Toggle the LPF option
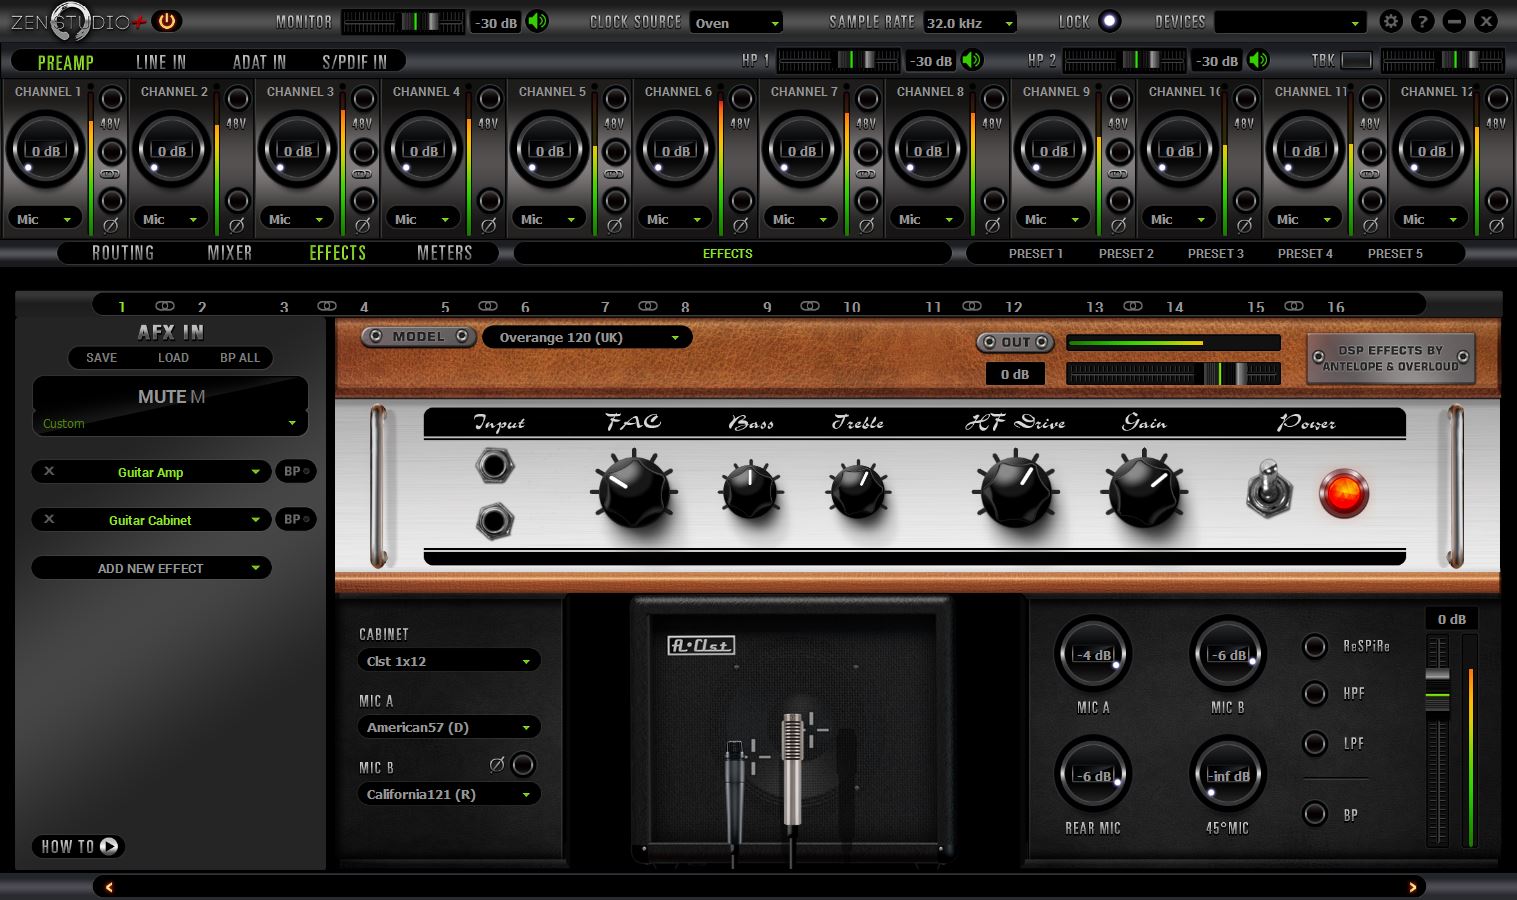Image resolution: width=1517 pixels, height=900 pixels. pos(1315,743)
